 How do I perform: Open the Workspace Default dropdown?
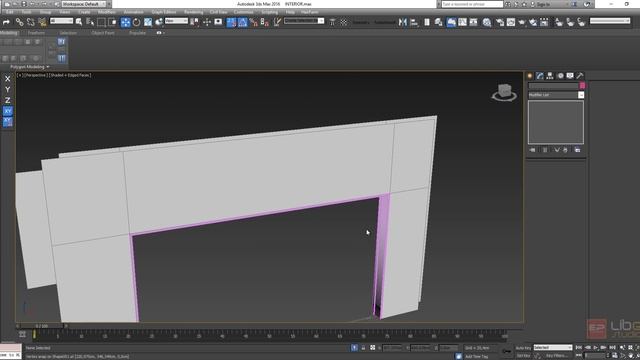tap(84, 4)
